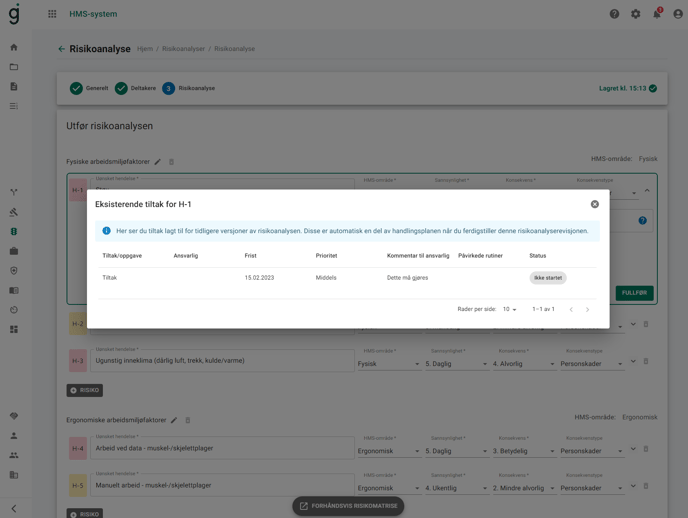Select the Deltakere step
The width and height of the screenshot is (688, 518).
click(x=135, y=88)
